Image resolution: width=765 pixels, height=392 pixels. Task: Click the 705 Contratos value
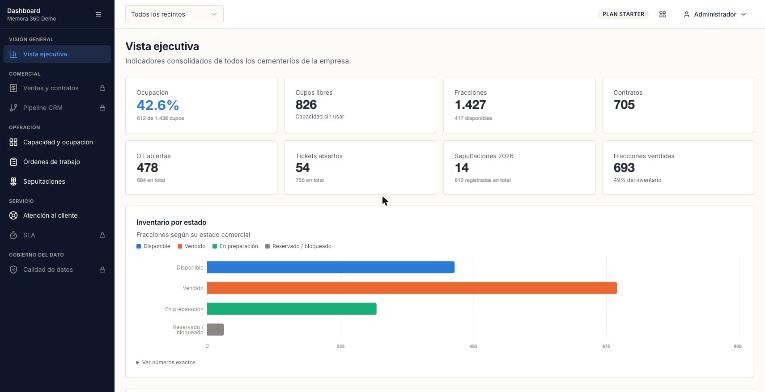coord(624,104)
